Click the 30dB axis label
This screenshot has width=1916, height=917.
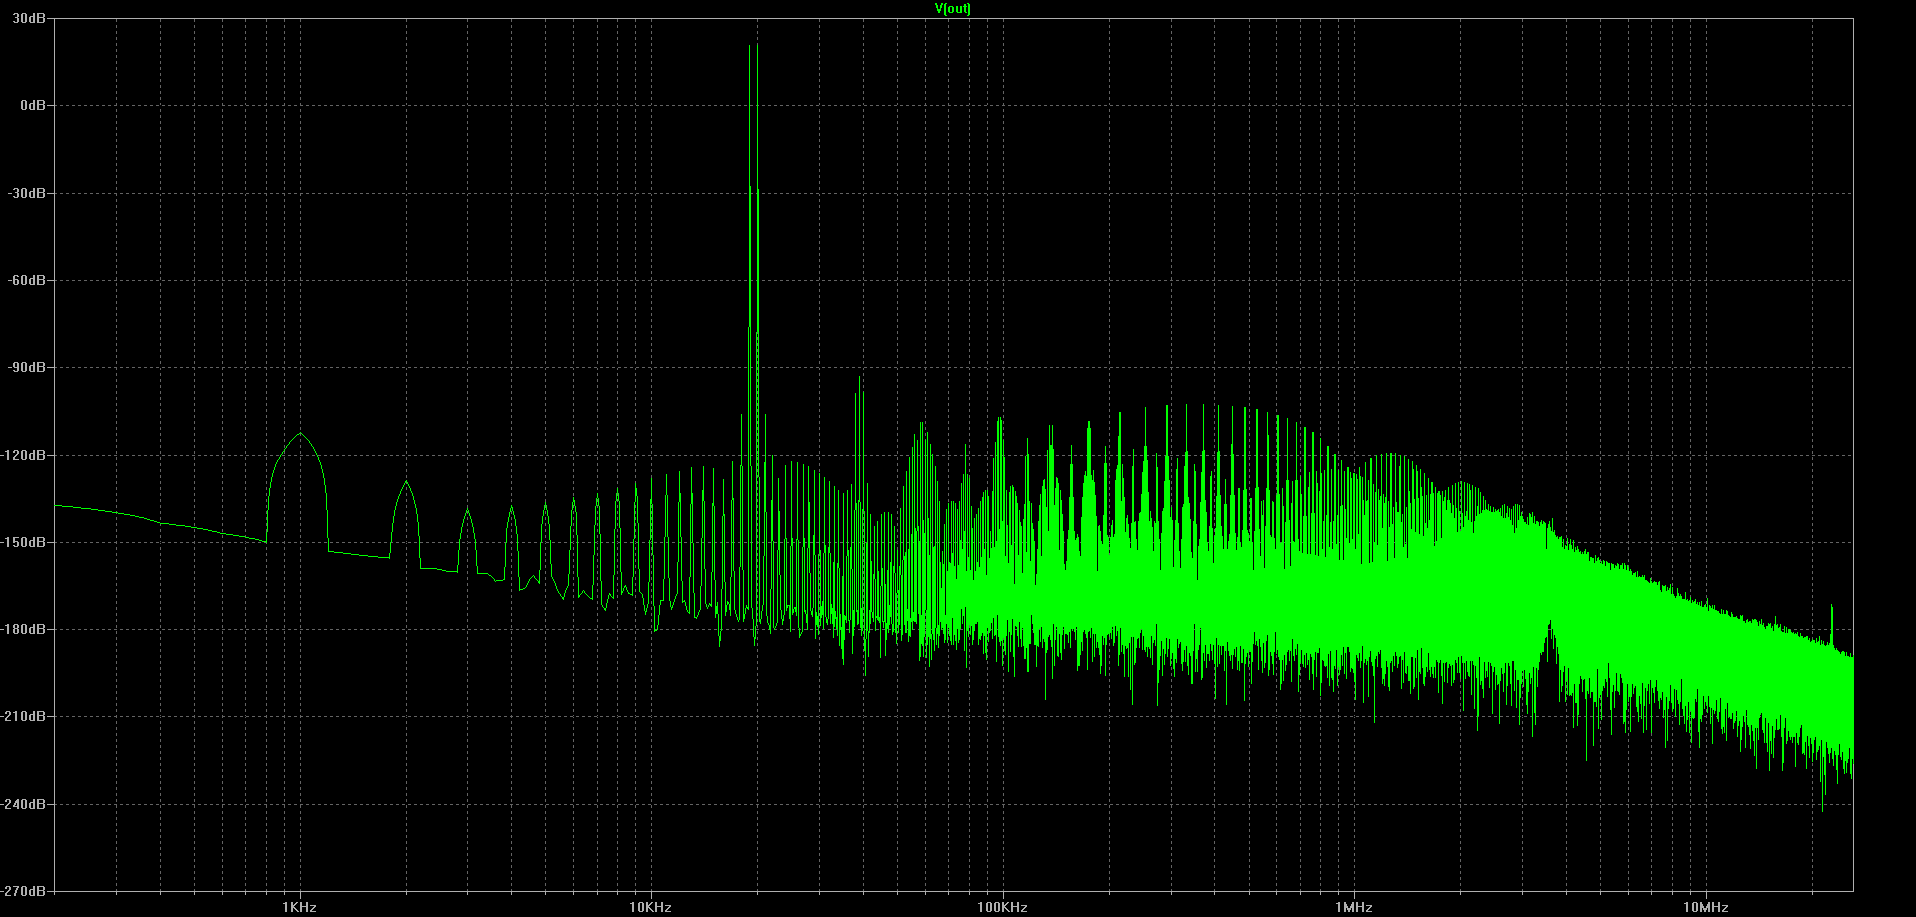tap(29, 18)
